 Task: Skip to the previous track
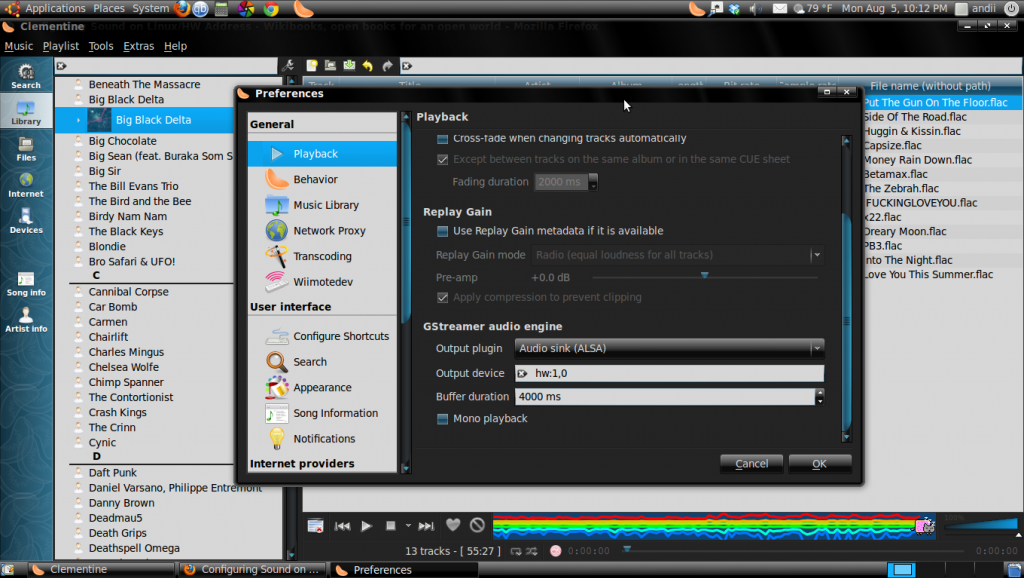(x=342, y=526)
